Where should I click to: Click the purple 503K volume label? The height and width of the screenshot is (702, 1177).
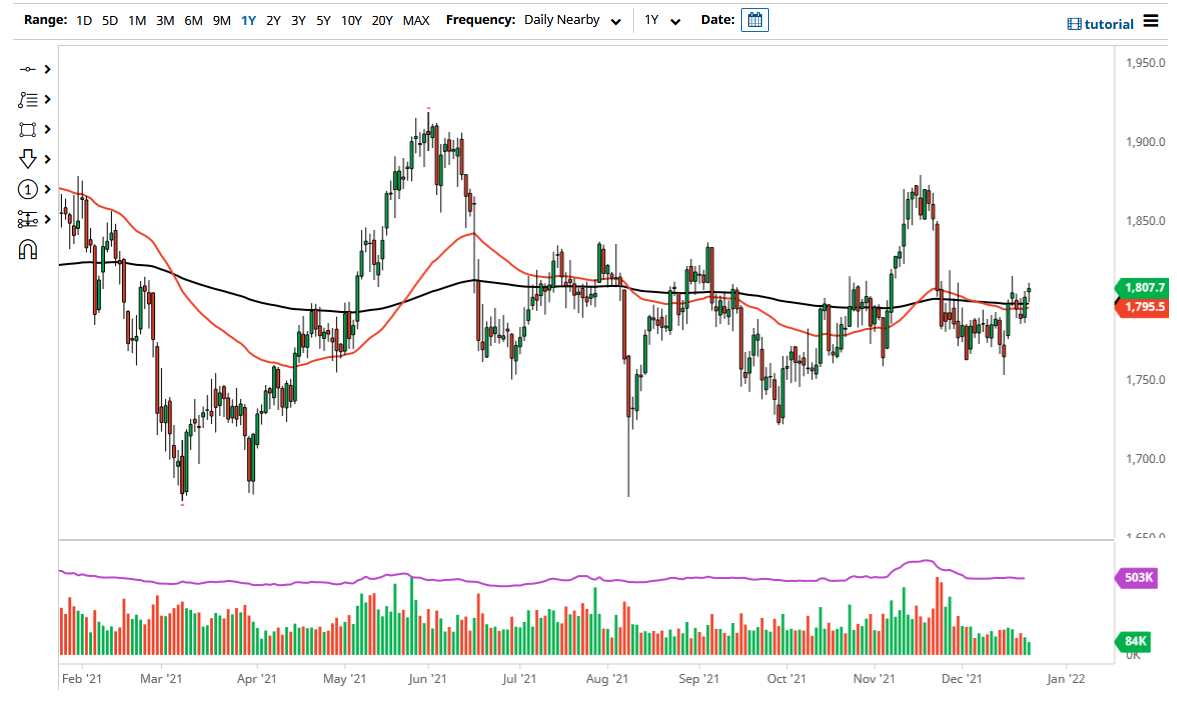click(x=1140, y=577)
